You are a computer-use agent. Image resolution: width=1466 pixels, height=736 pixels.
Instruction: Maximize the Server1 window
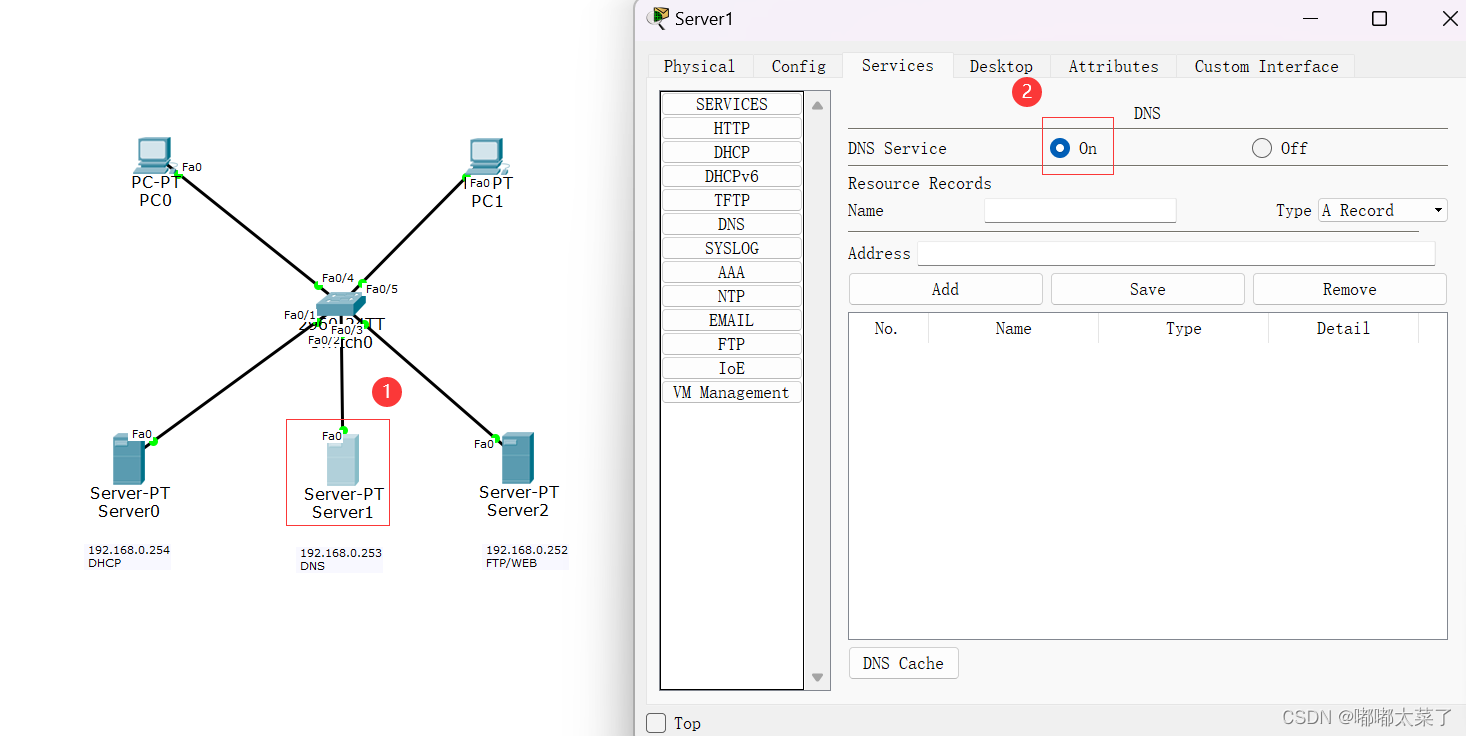1379,18
